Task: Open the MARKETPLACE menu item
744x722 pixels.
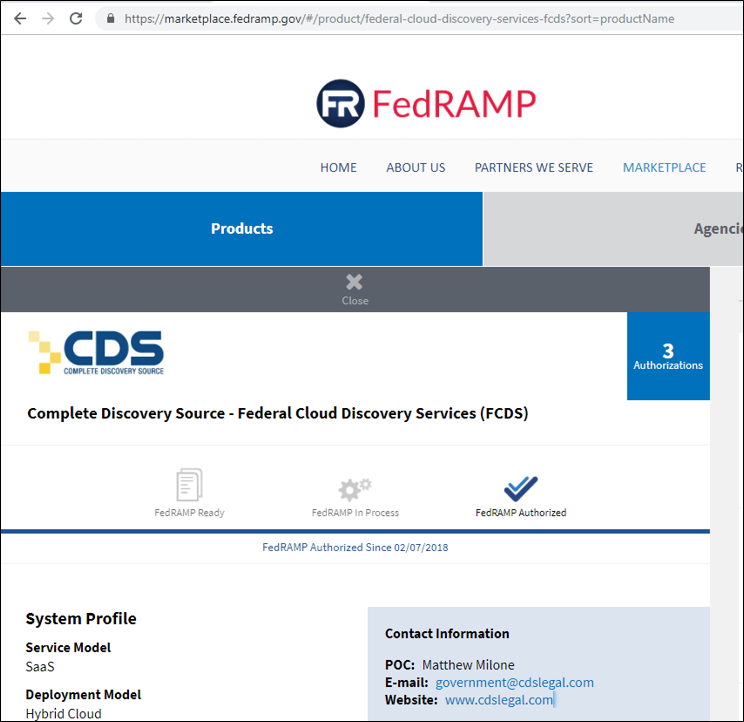Action: coord(664,167)
